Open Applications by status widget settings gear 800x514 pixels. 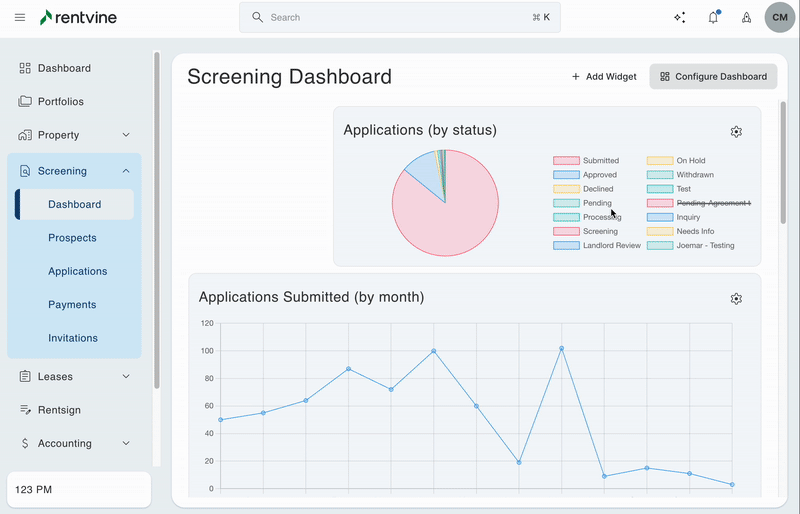[736, 132]
